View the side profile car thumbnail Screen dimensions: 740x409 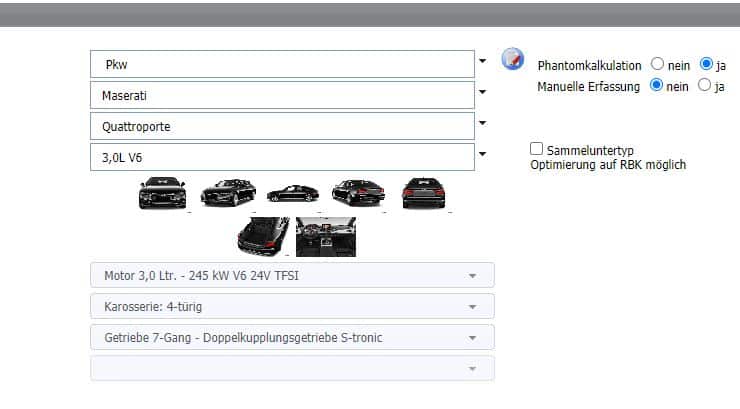tap(293, 193)
